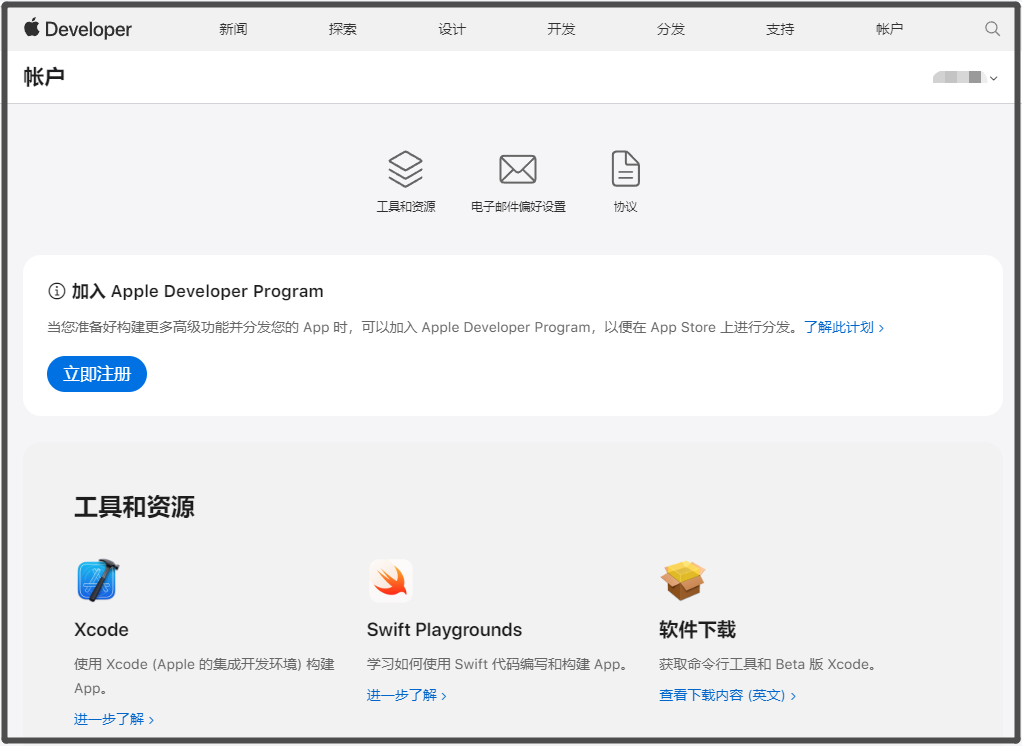Open 软件下载 via the package box icon

pos(683,580)
